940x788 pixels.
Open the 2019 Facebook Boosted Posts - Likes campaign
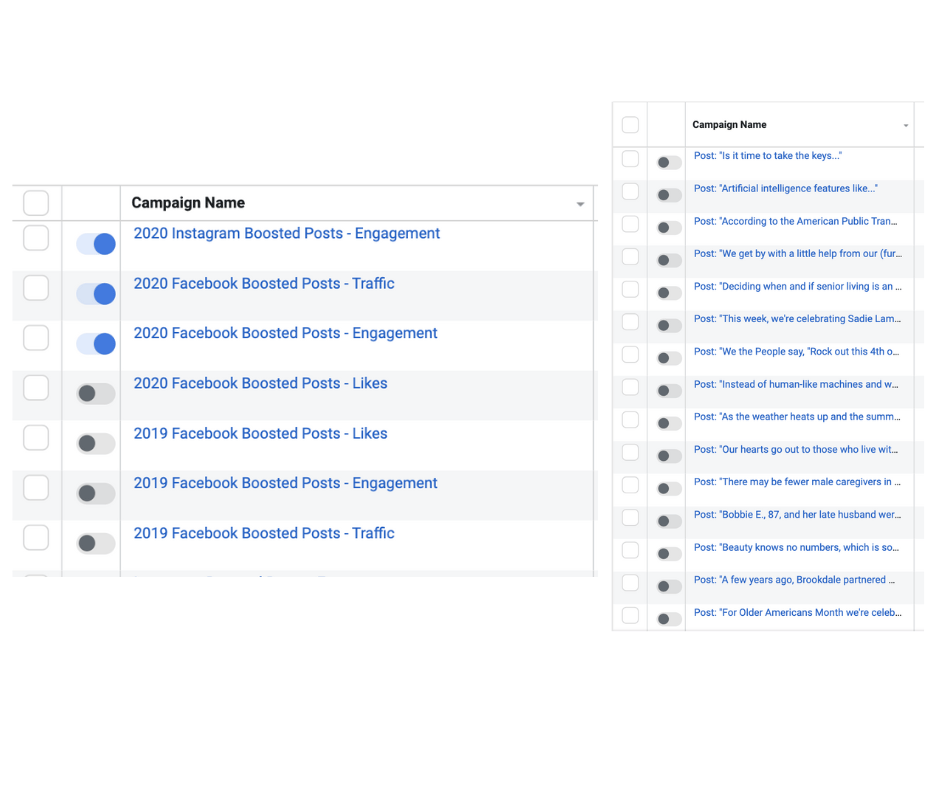[260, 434]
